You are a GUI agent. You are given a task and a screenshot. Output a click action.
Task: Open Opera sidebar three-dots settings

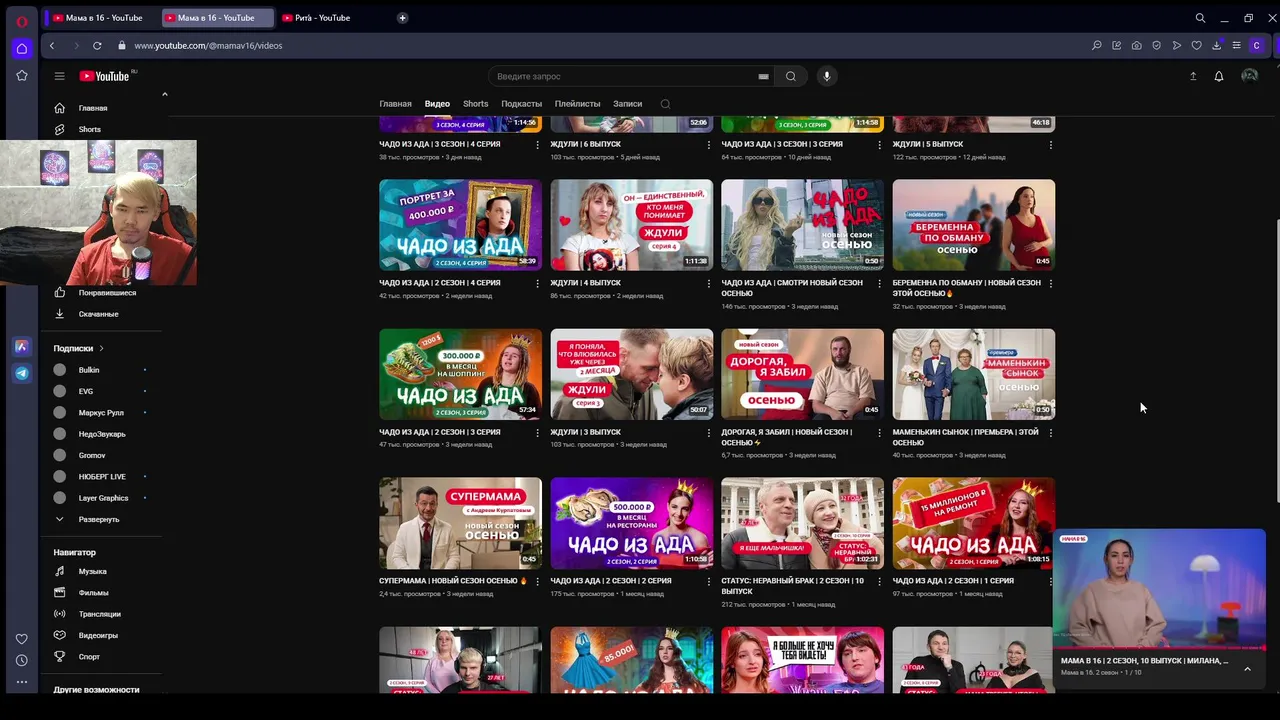(x=21, y=682)
